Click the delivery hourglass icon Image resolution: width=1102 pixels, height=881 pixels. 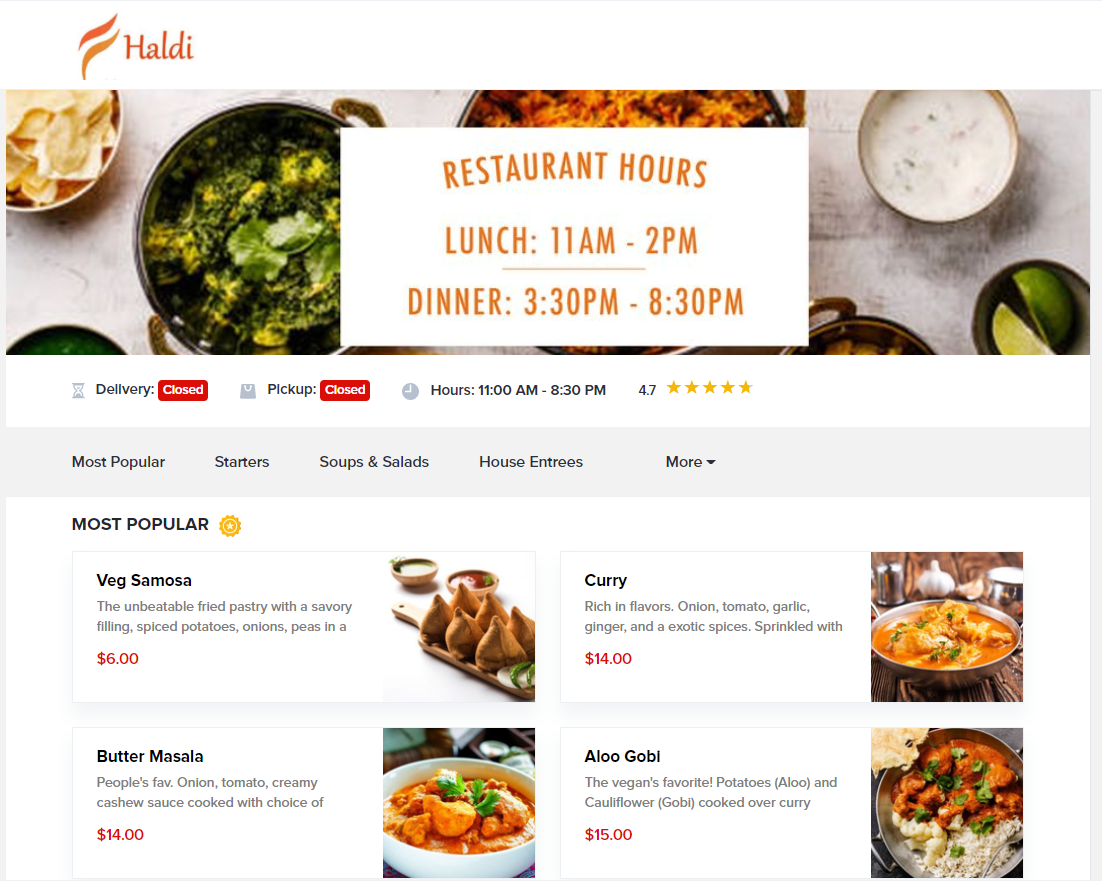pyautogui.click(x=78, y=391)
